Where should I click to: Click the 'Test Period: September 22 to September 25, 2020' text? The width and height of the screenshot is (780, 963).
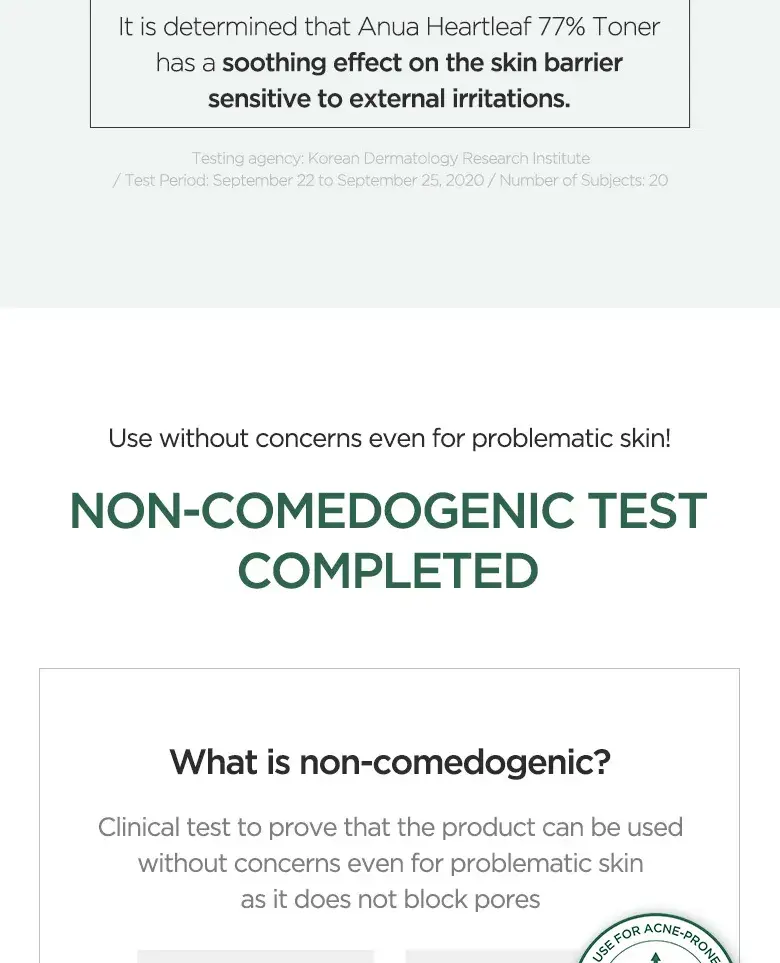(304, 181)
